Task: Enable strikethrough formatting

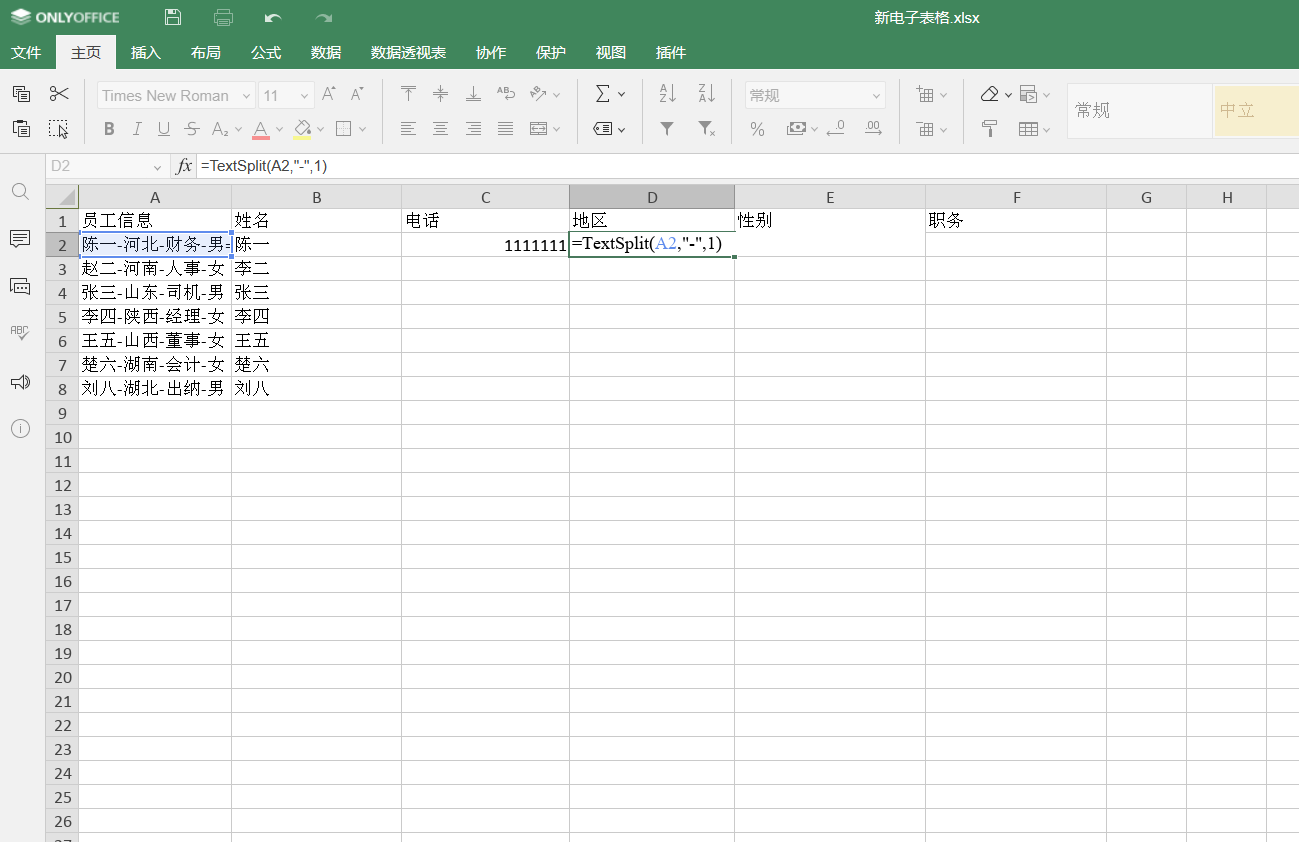Action: pos(191,129)
